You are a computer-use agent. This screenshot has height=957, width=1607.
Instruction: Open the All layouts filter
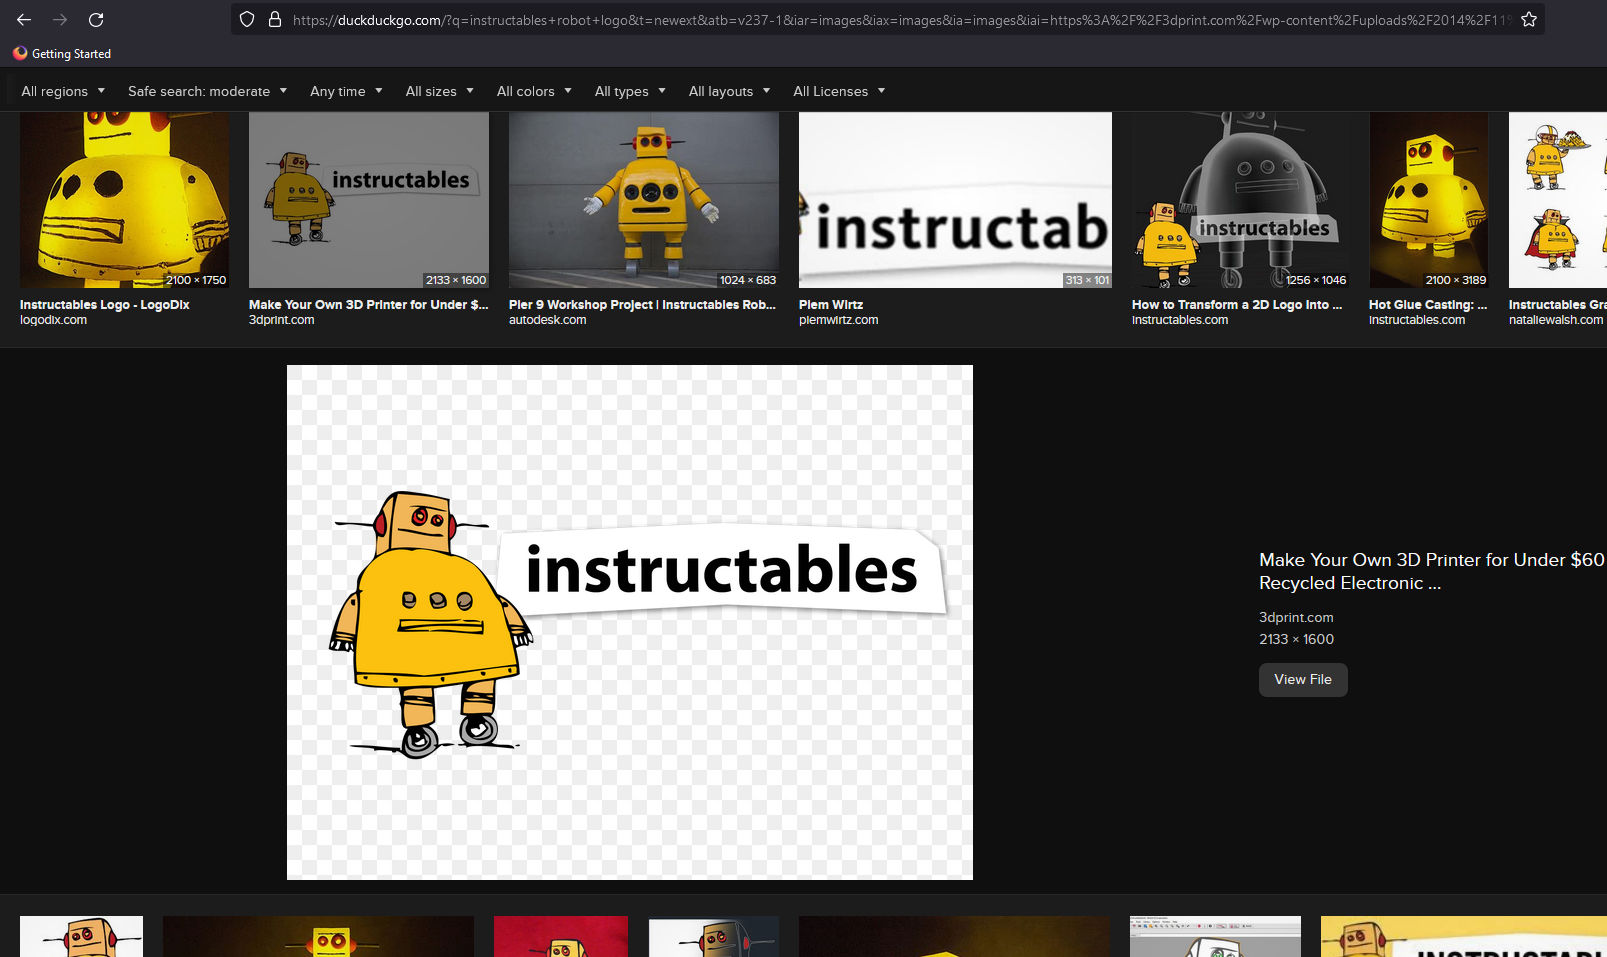click(x=729, y=91)
